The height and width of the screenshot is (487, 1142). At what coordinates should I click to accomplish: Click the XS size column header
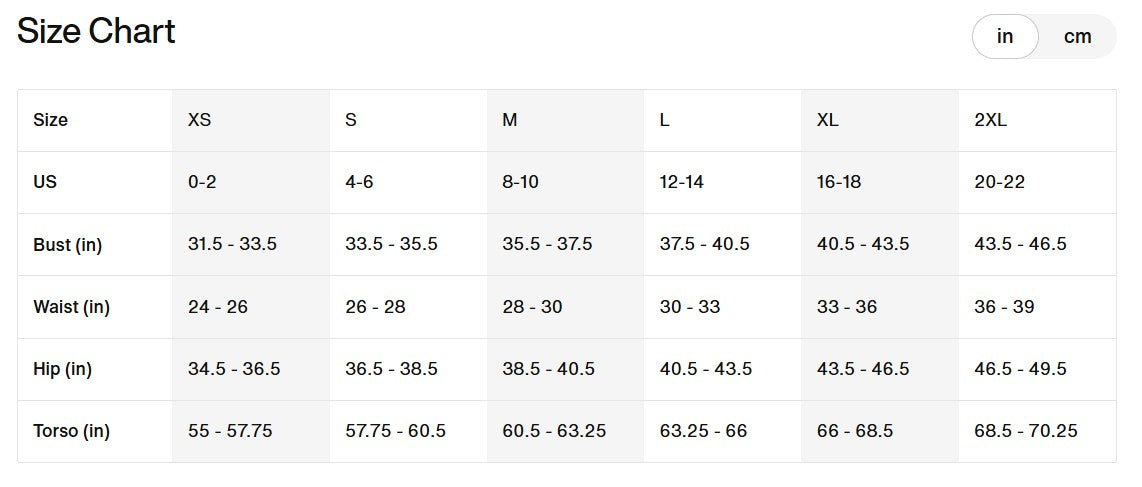pos(200,120)
